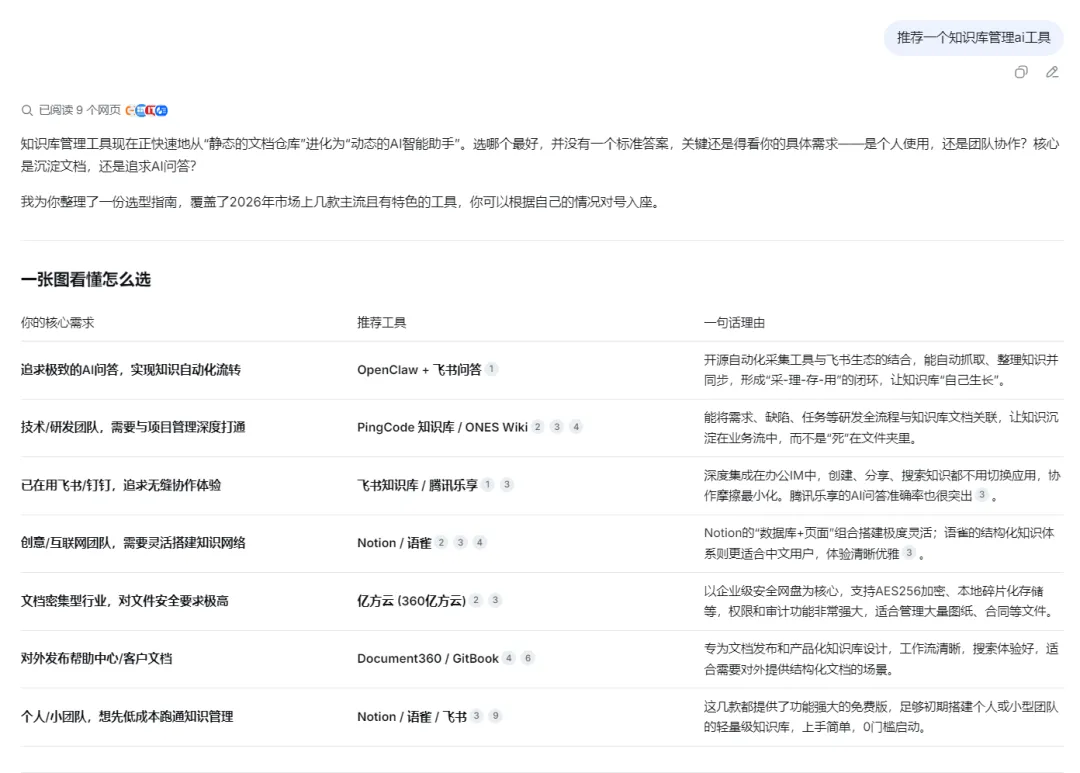
Task: Click the 推荐一个知识库管理ai工具 message bubble
Action: (973, 37)
